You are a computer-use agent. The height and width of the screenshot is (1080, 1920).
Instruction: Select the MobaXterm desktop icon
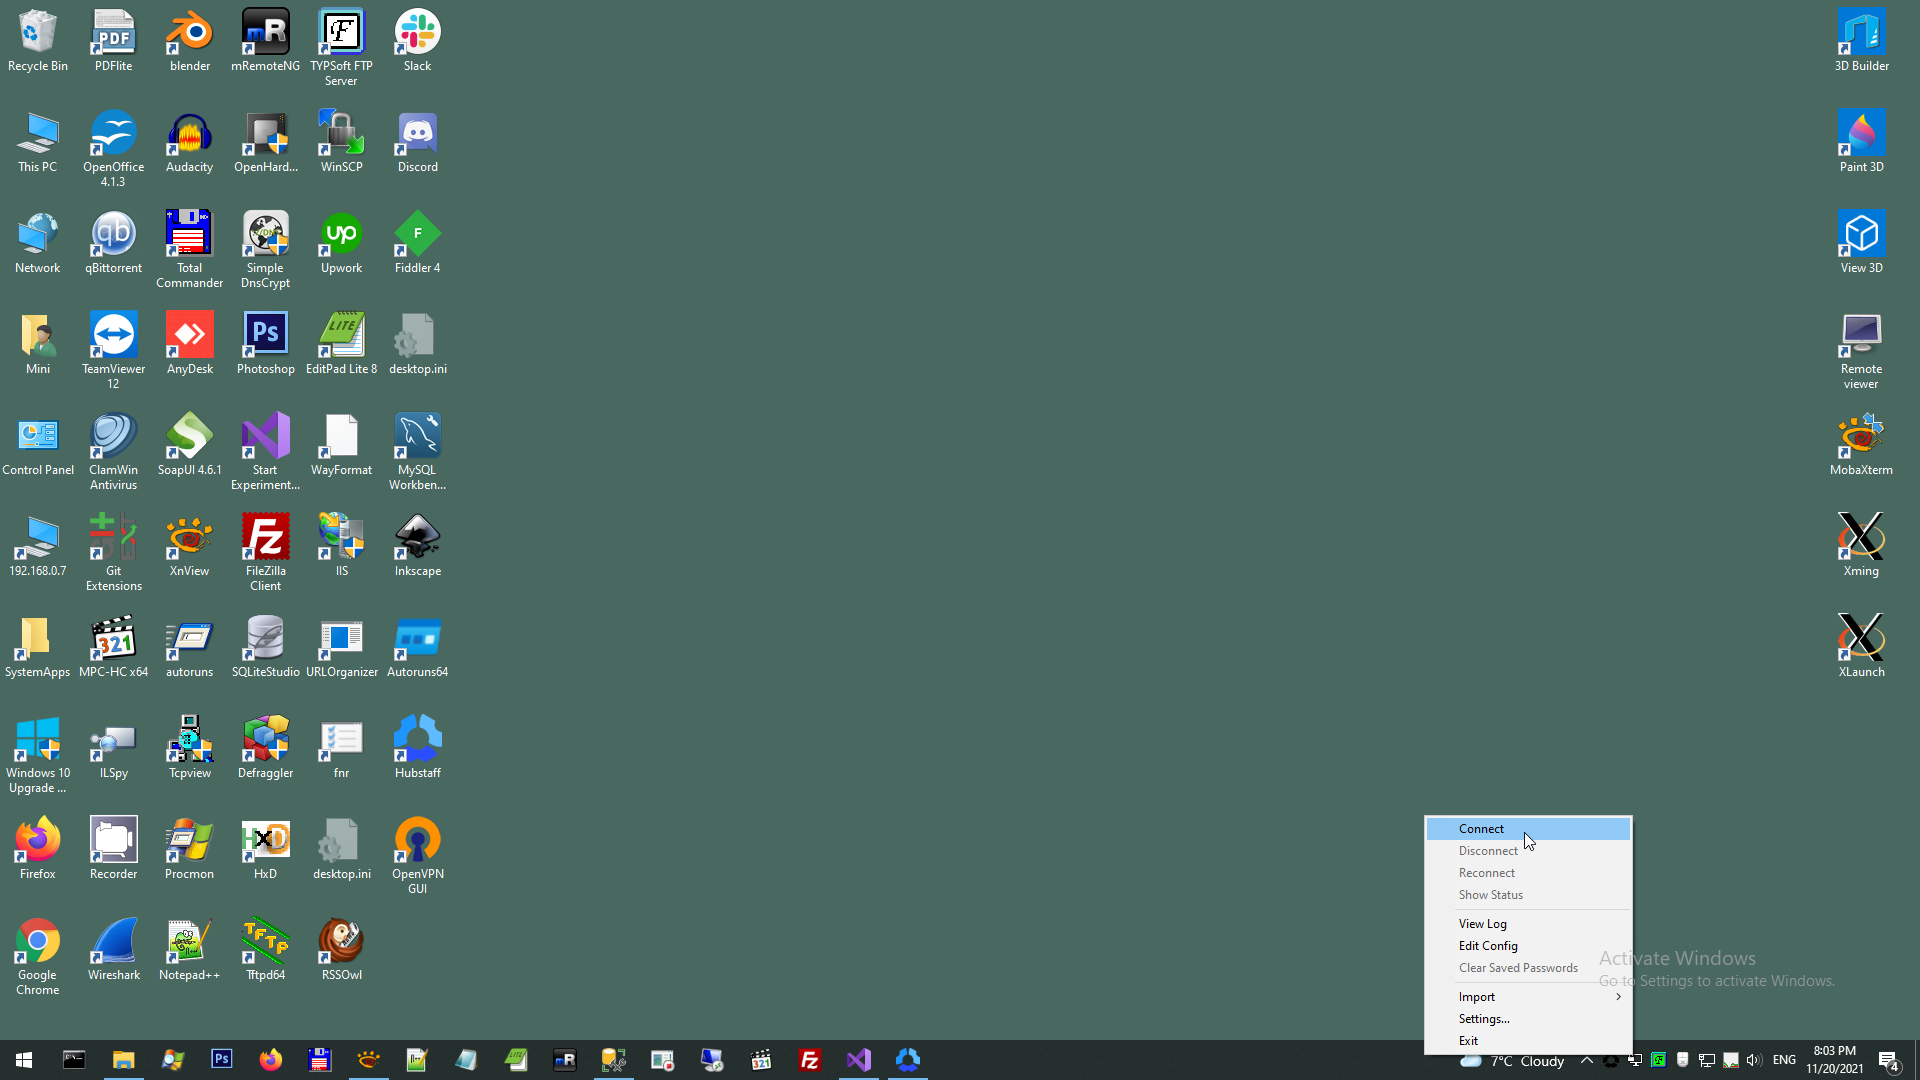click(x=1860, y=445)
